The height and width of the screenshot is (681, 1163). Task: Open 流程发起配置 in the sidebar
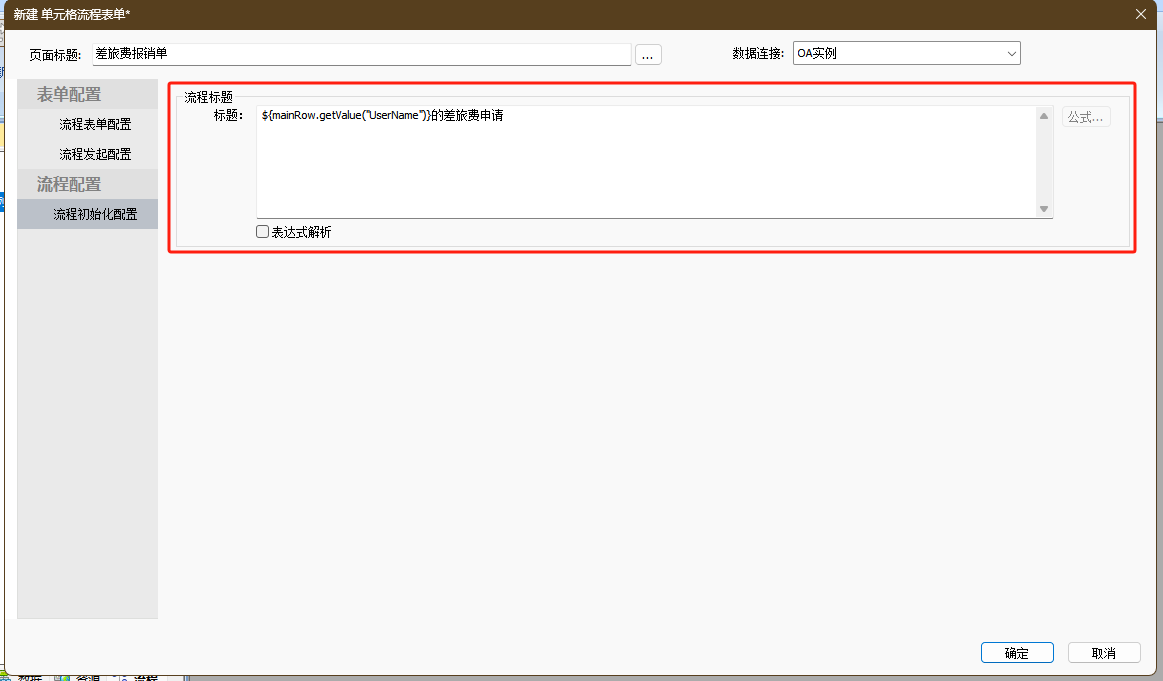pos(95,154)
